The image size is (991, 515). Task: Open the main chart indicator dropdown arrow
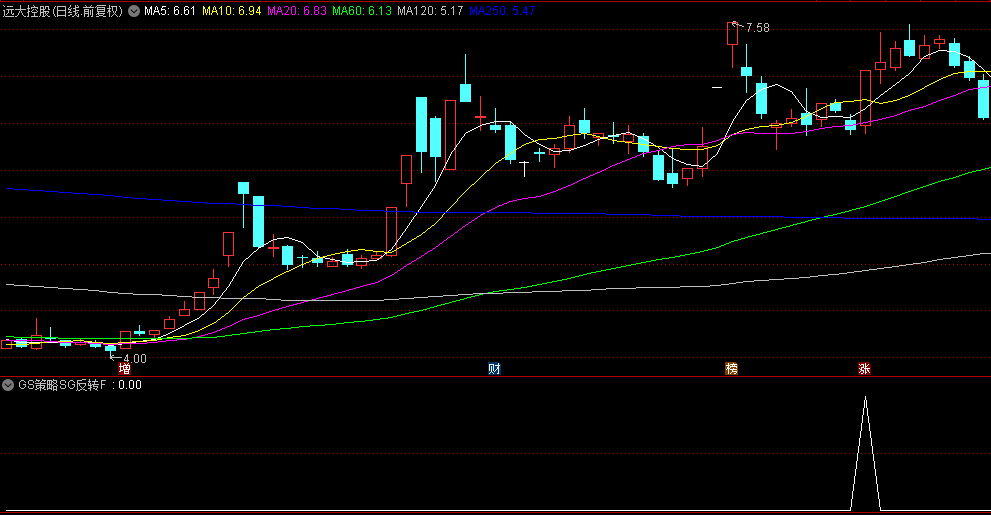click(134, 11)
